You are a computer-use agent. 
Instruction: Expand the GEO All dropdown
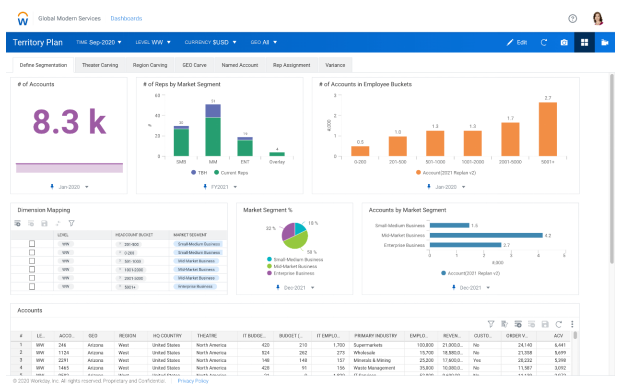[264, 42]
